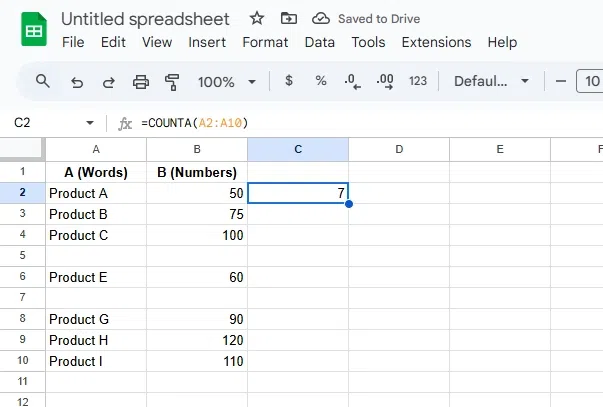Click the move to folder icon

(x=289, y=19)
